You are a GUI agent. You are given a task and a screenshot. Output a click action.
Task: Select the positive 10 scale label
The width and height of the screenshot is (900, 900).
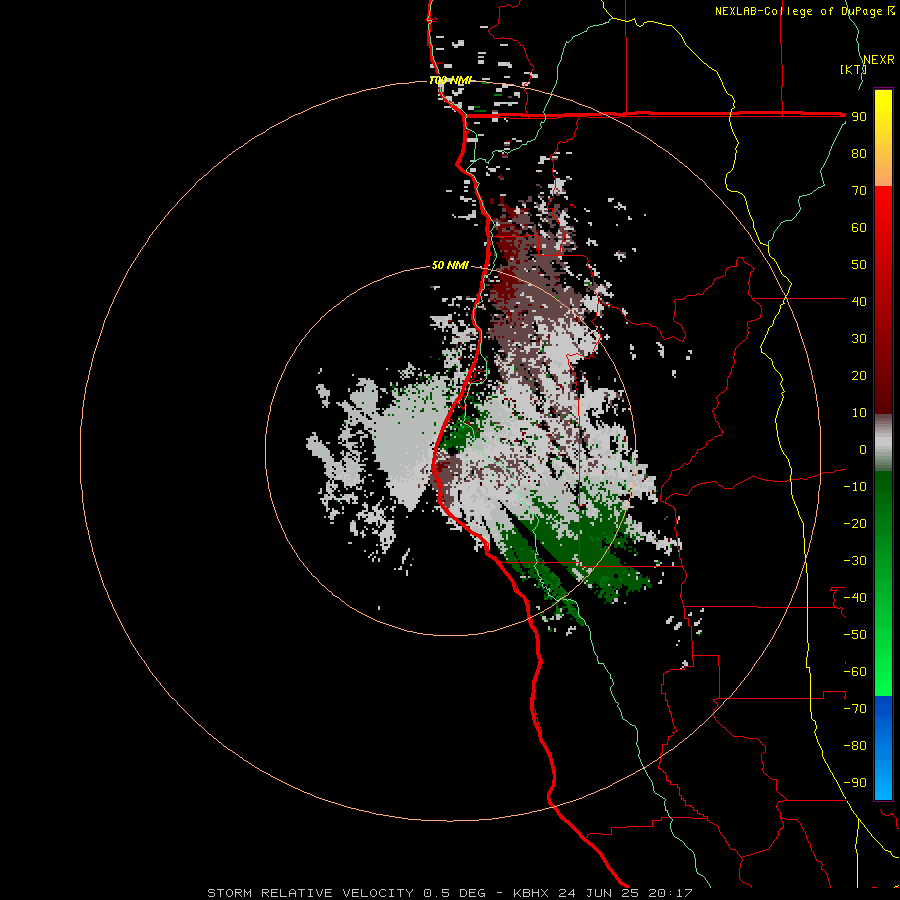859,413
